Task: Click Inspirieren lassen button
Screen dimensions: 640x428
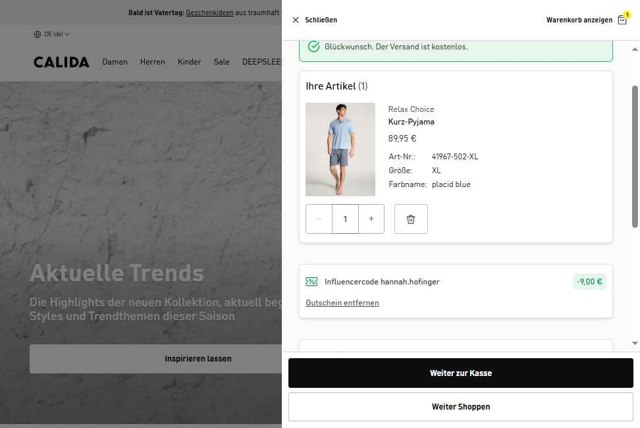Action: pyautogui.click(x=156, y=359)
